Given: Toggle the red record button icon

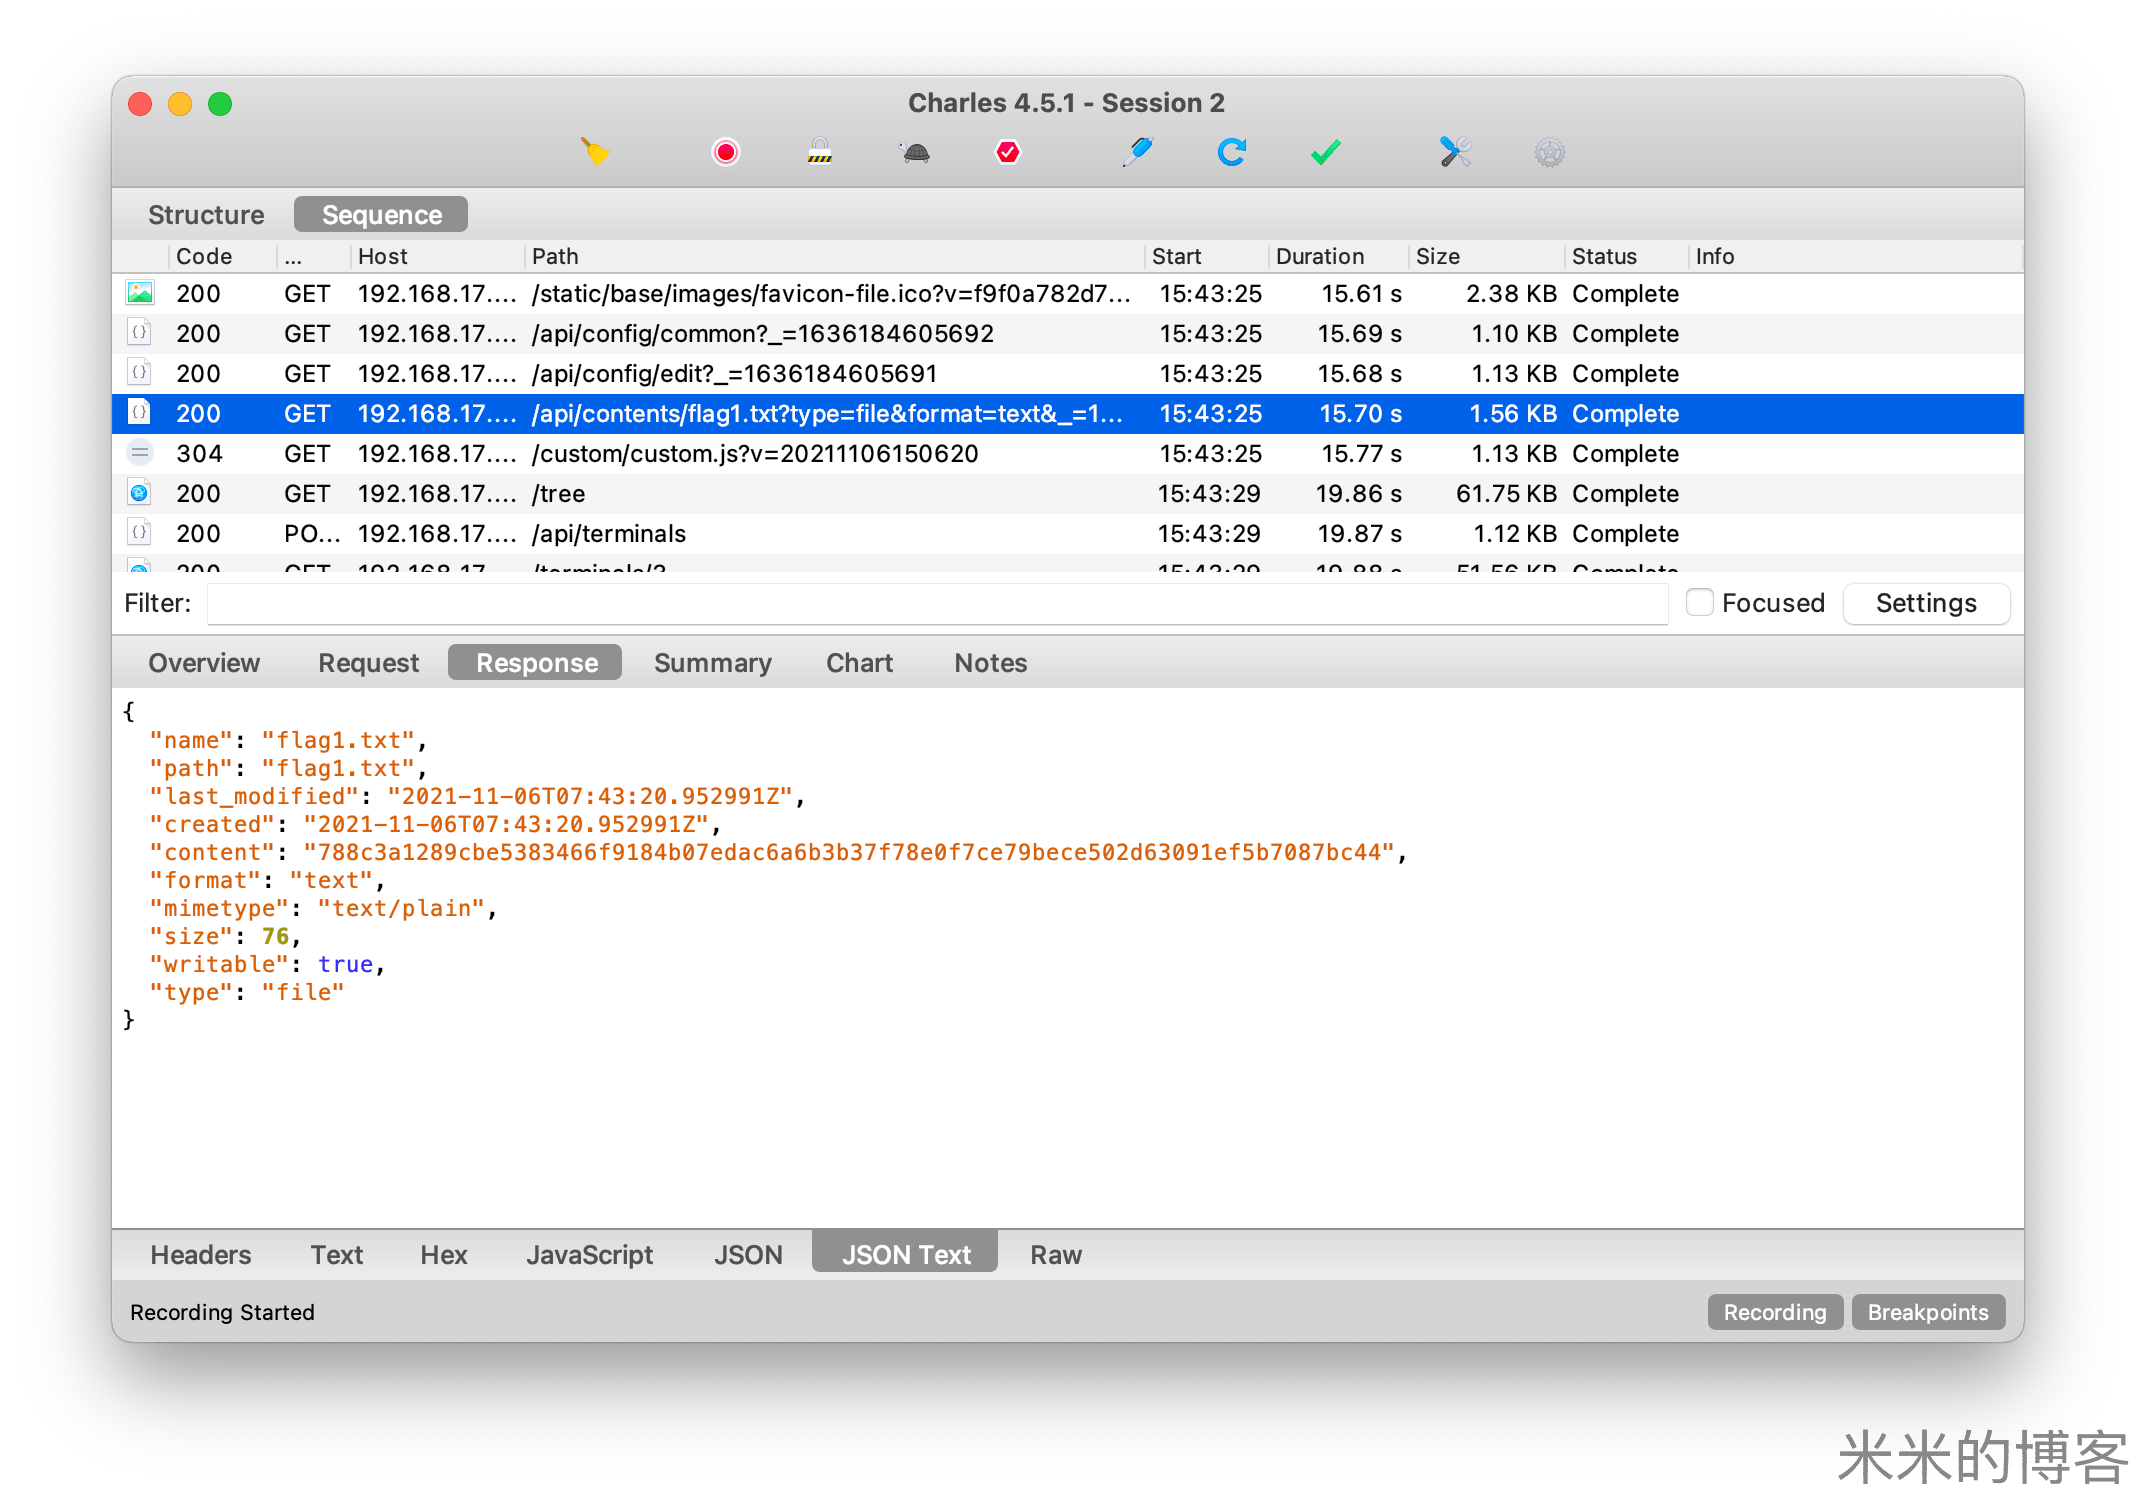Looking at the screenshot, I should click(x=726, y=152).
